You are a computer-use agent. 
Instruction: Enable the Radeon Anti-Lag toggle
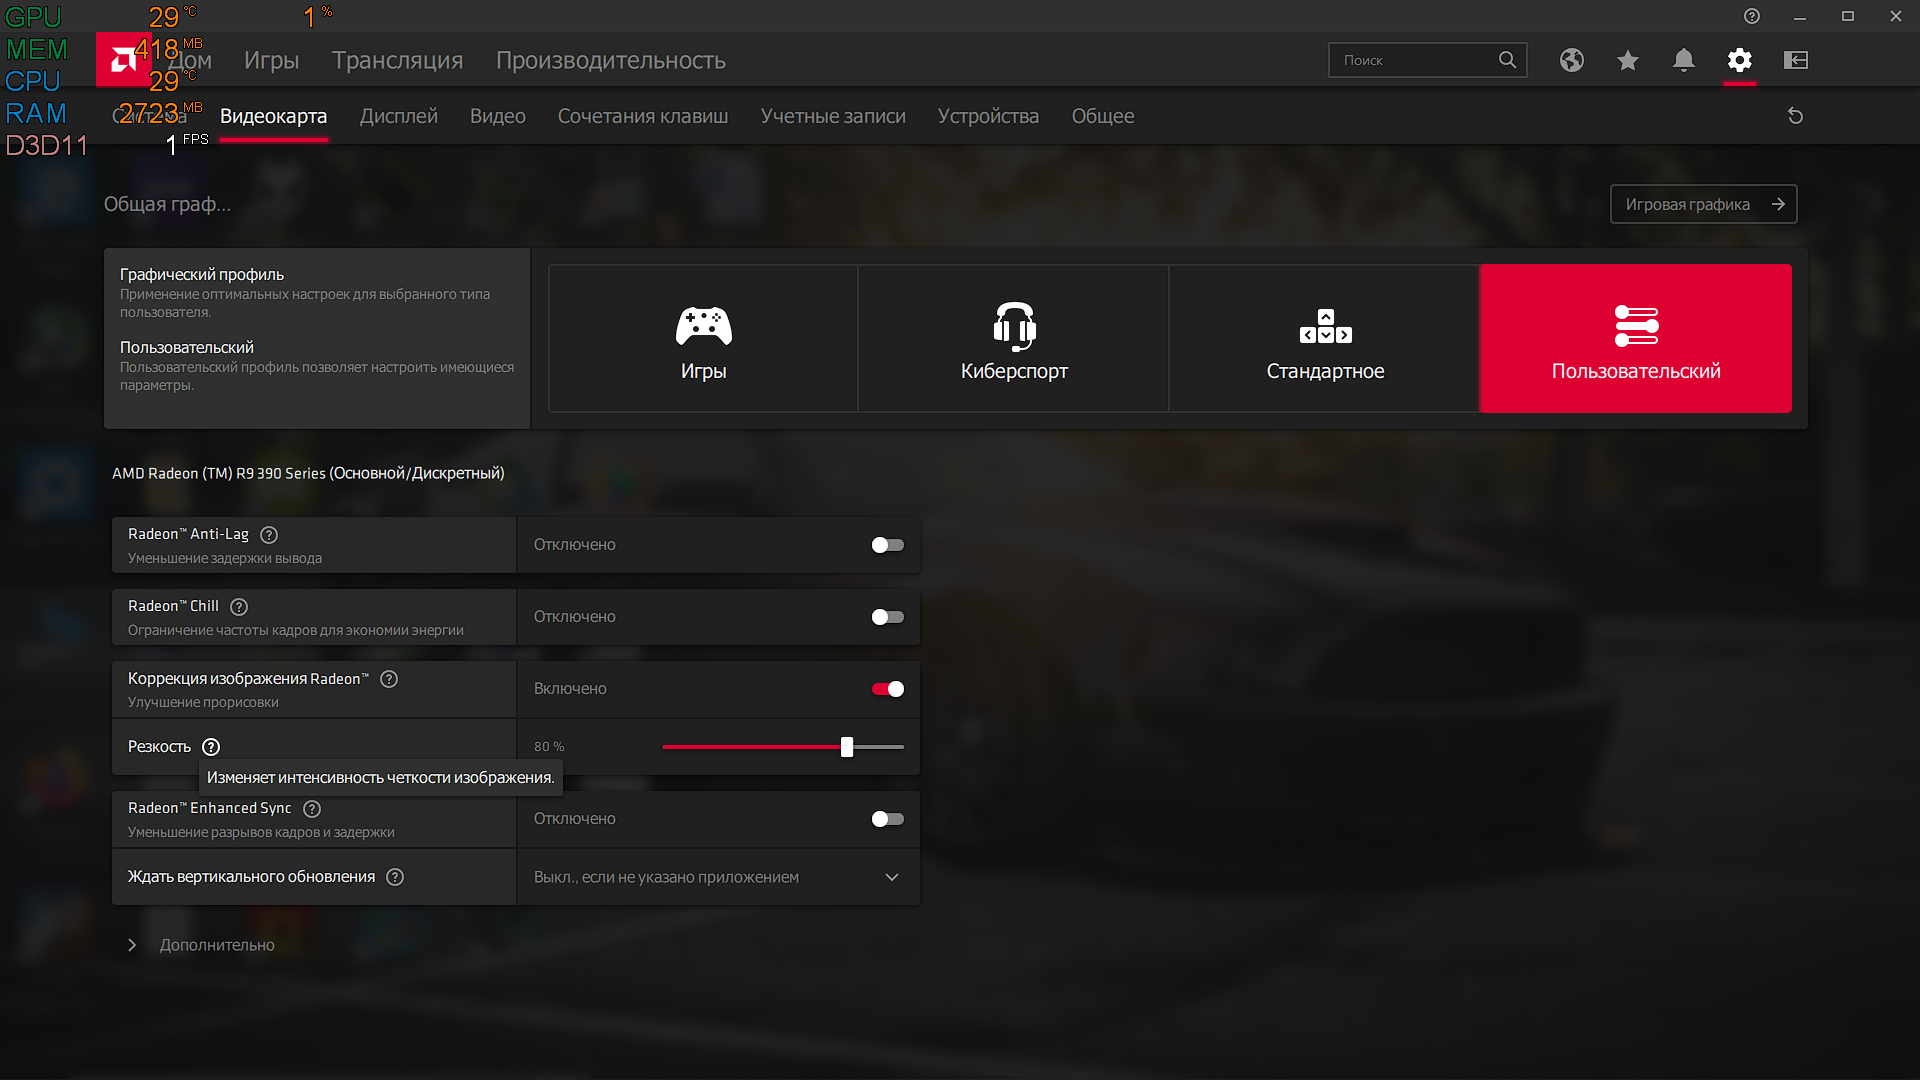click(x=887, y=545)
